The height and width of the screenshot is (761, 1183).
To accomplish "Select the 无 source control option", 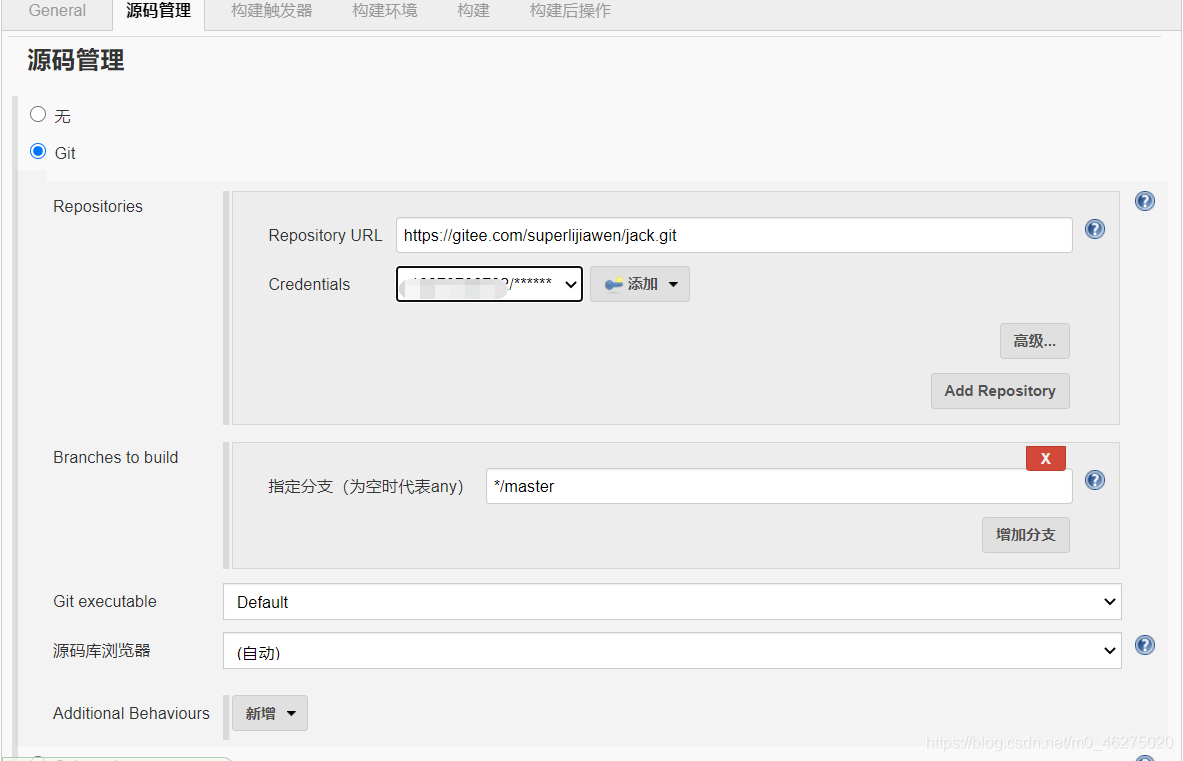I will coord(38,114).
